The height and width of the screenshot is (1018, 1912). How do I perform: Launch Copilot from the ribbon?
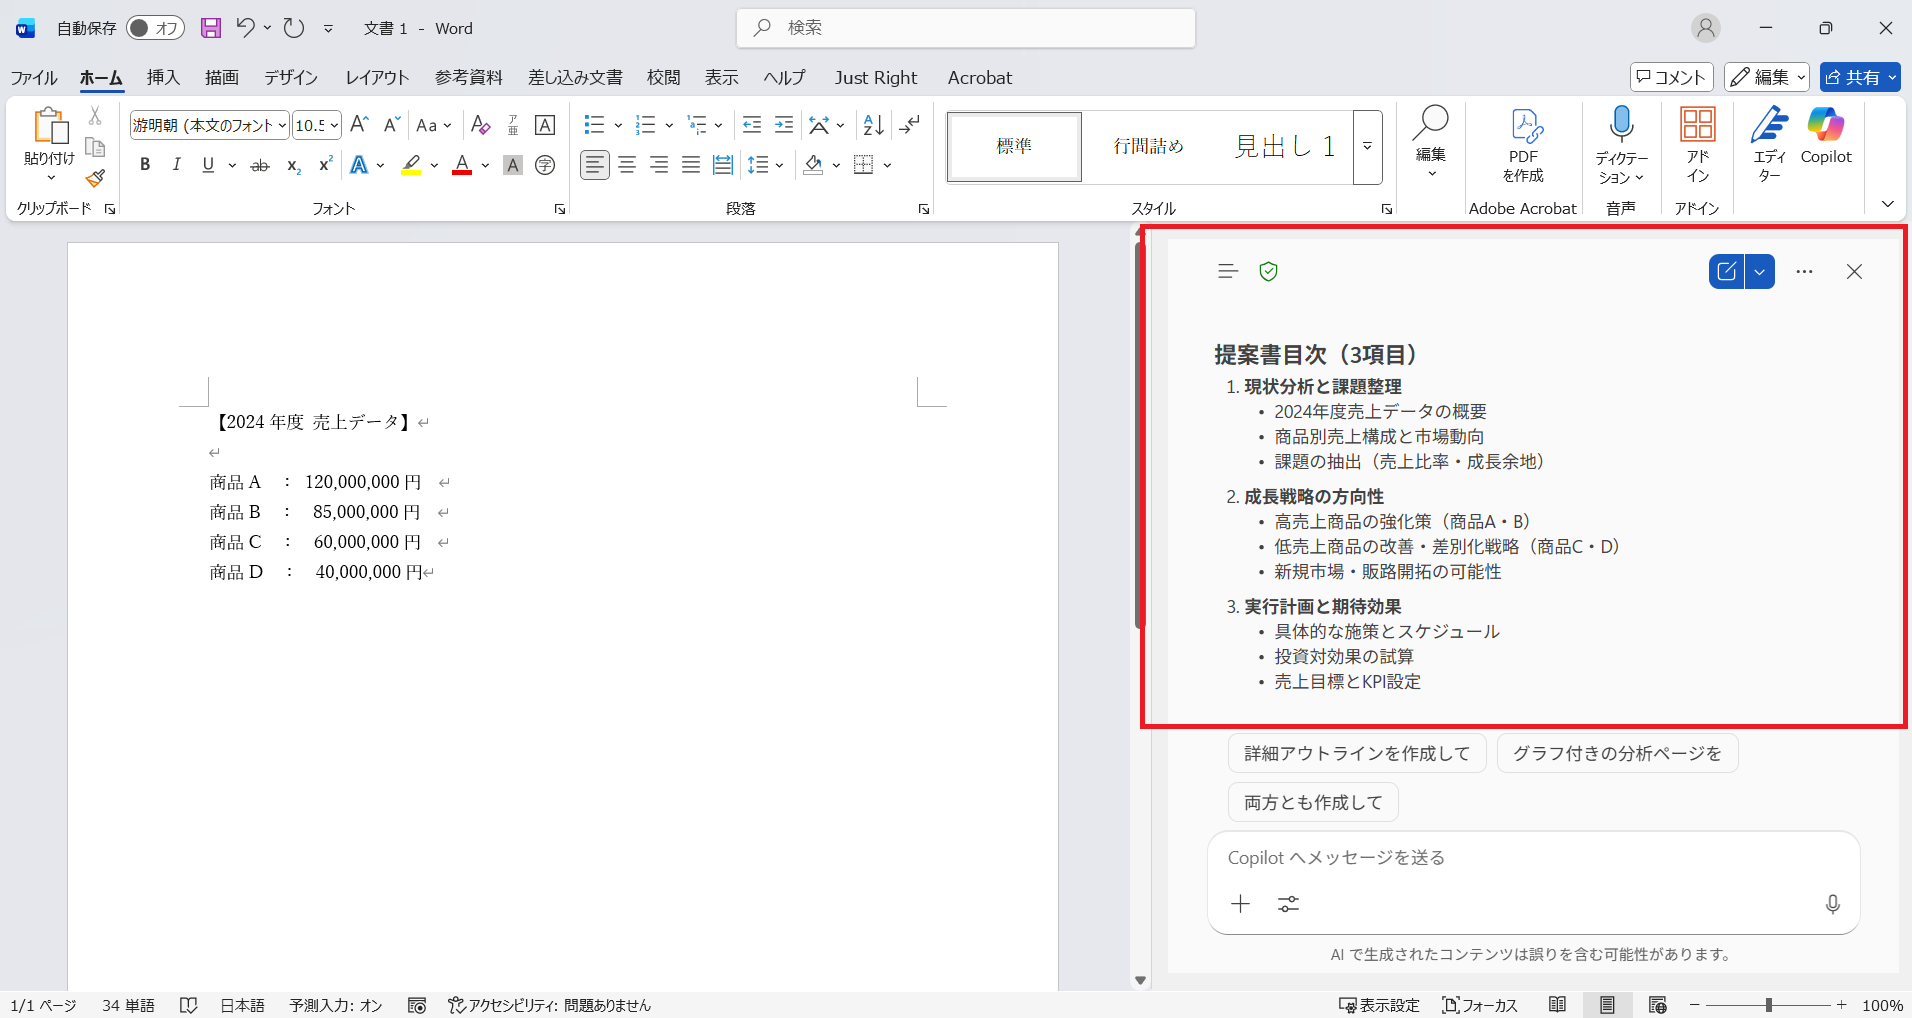pos(1825,137)
